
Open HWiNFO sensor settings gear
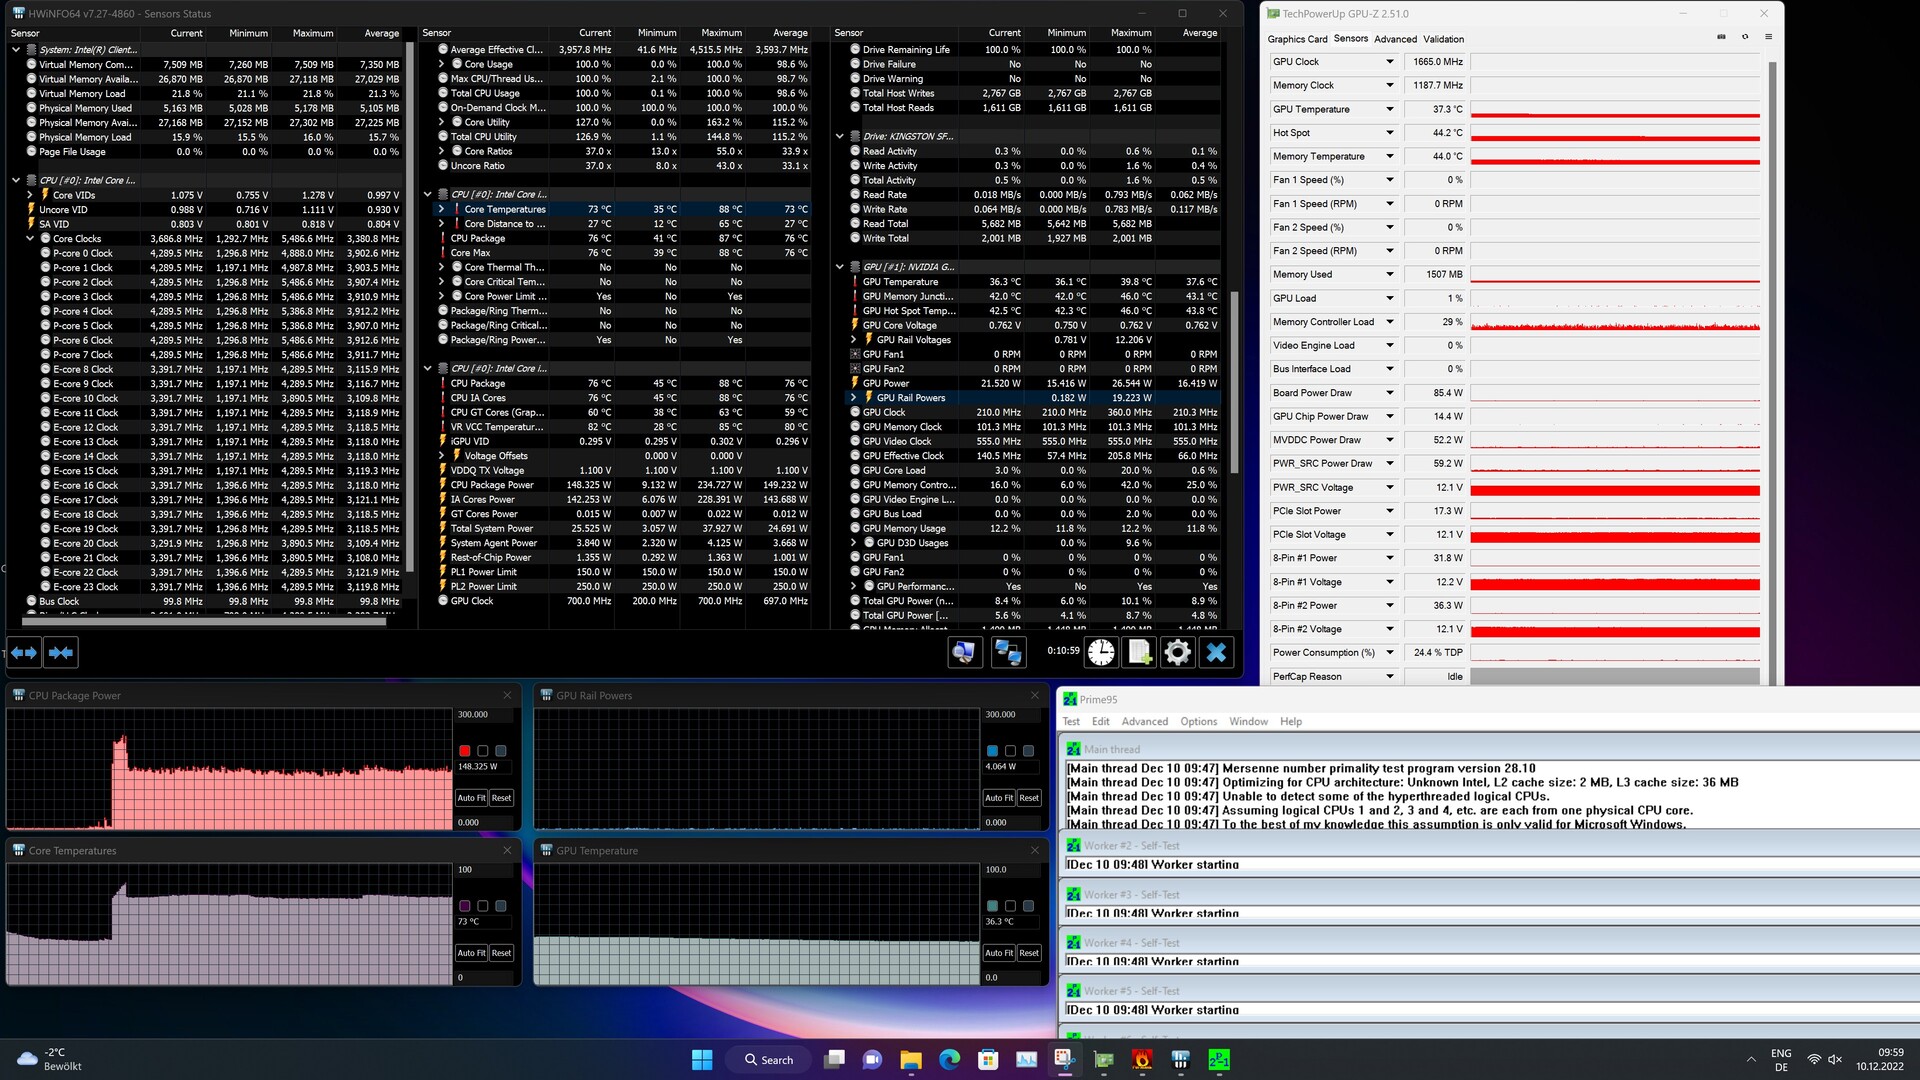point(1178,653)
